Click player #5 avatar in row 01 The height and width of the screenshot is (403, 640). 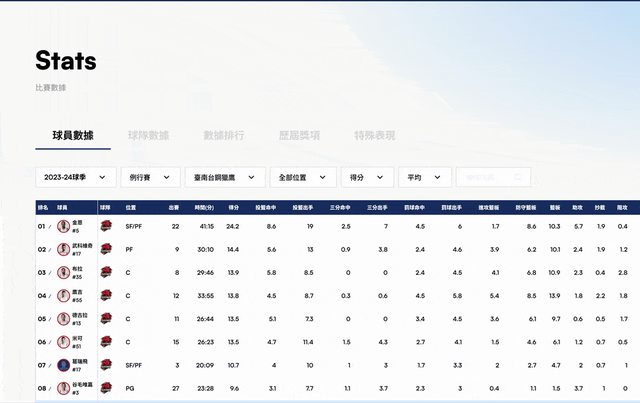(63, 227)
